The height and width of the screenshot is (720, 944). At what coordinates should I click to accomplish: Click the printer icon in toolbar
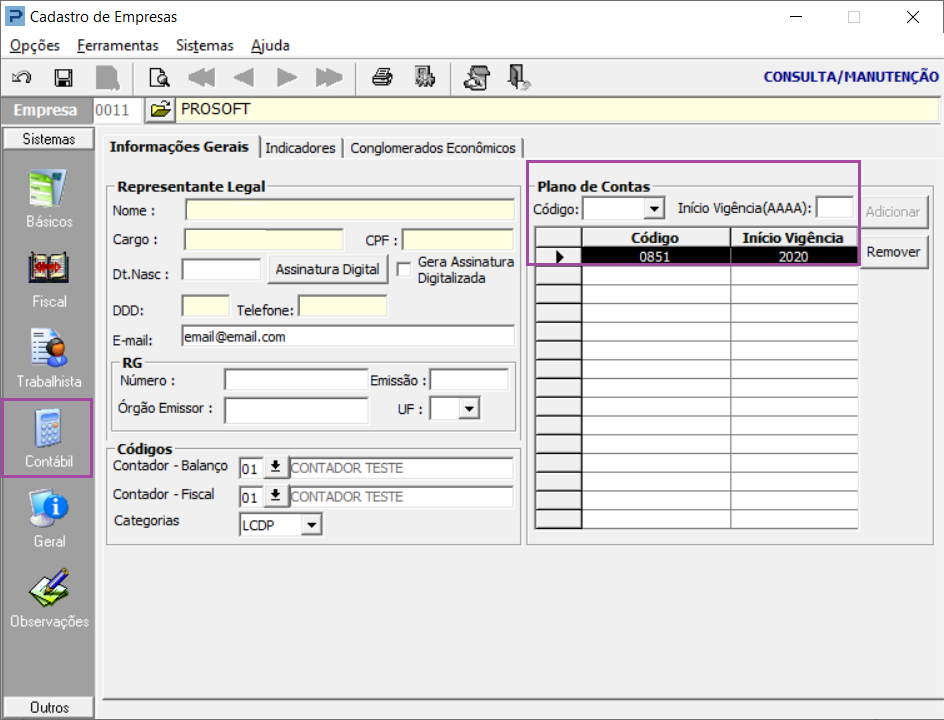(x=382, y=78)
